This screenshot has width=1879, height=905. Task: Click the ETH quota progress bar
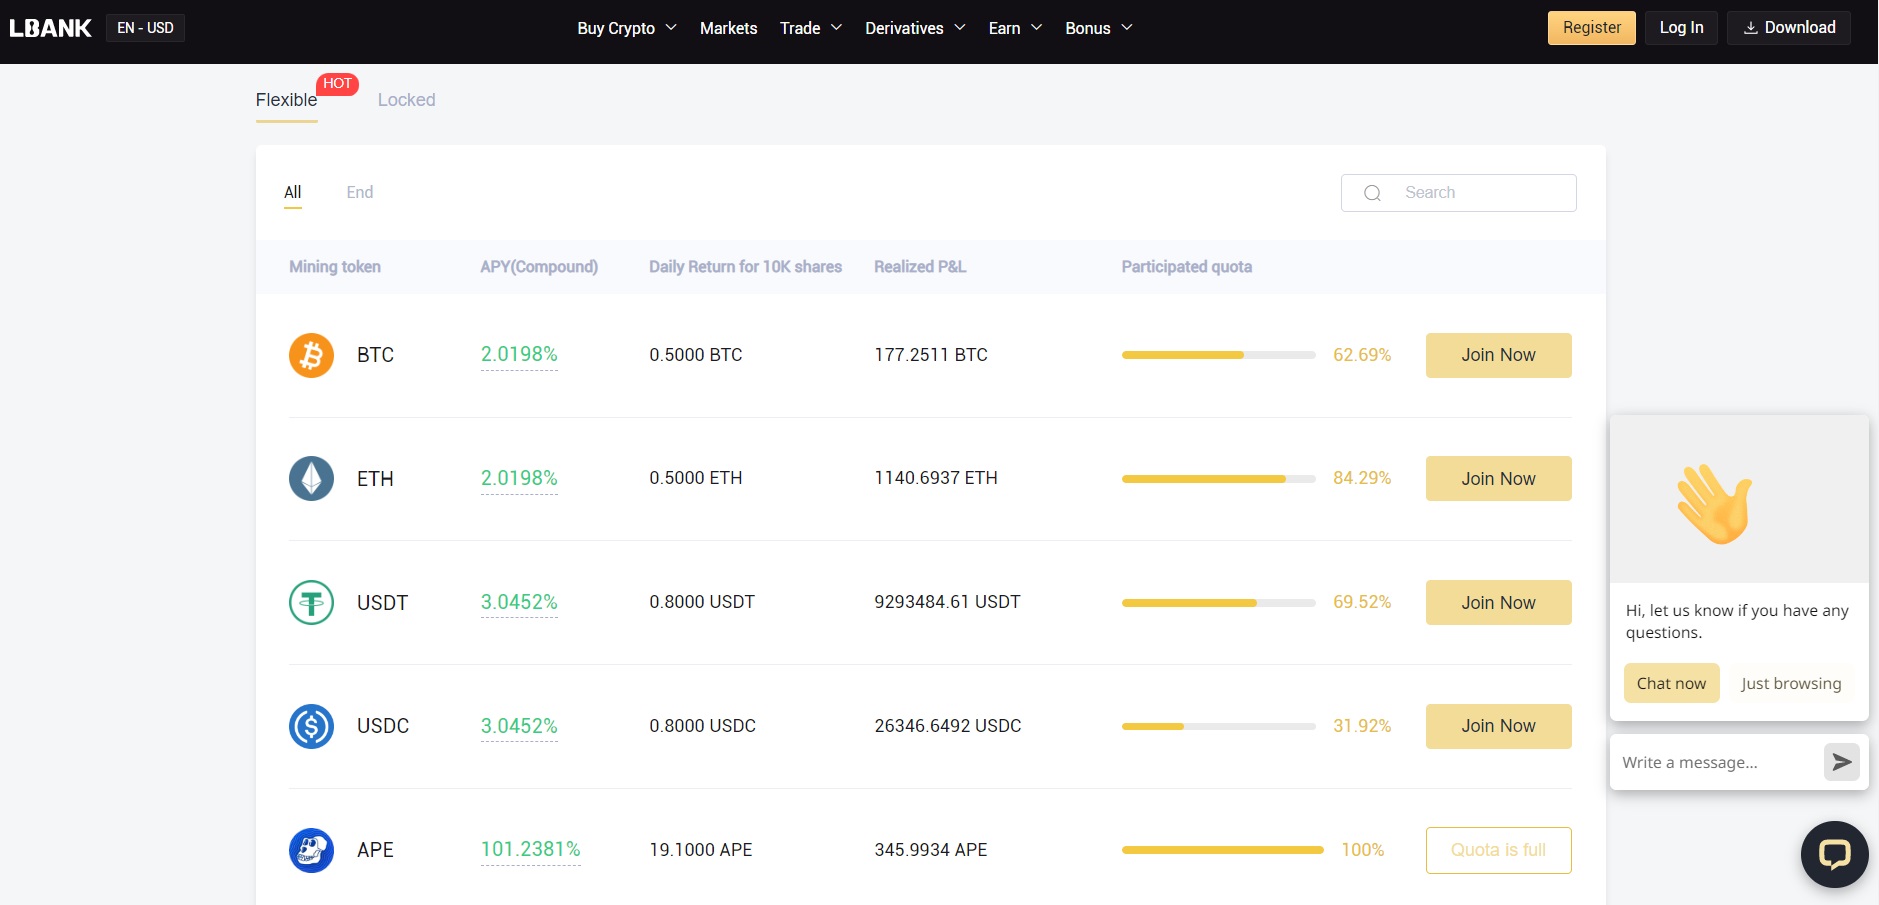1218,479
